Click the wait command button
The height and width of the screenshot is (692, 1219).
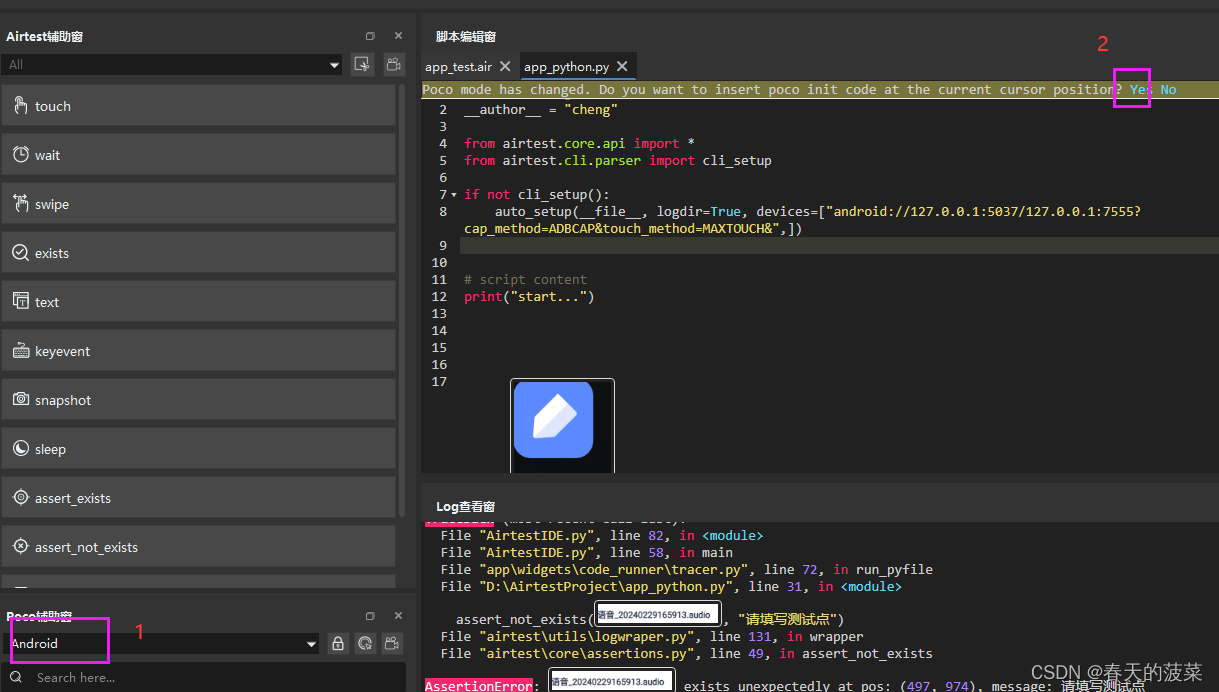click(x=198, y=155)
